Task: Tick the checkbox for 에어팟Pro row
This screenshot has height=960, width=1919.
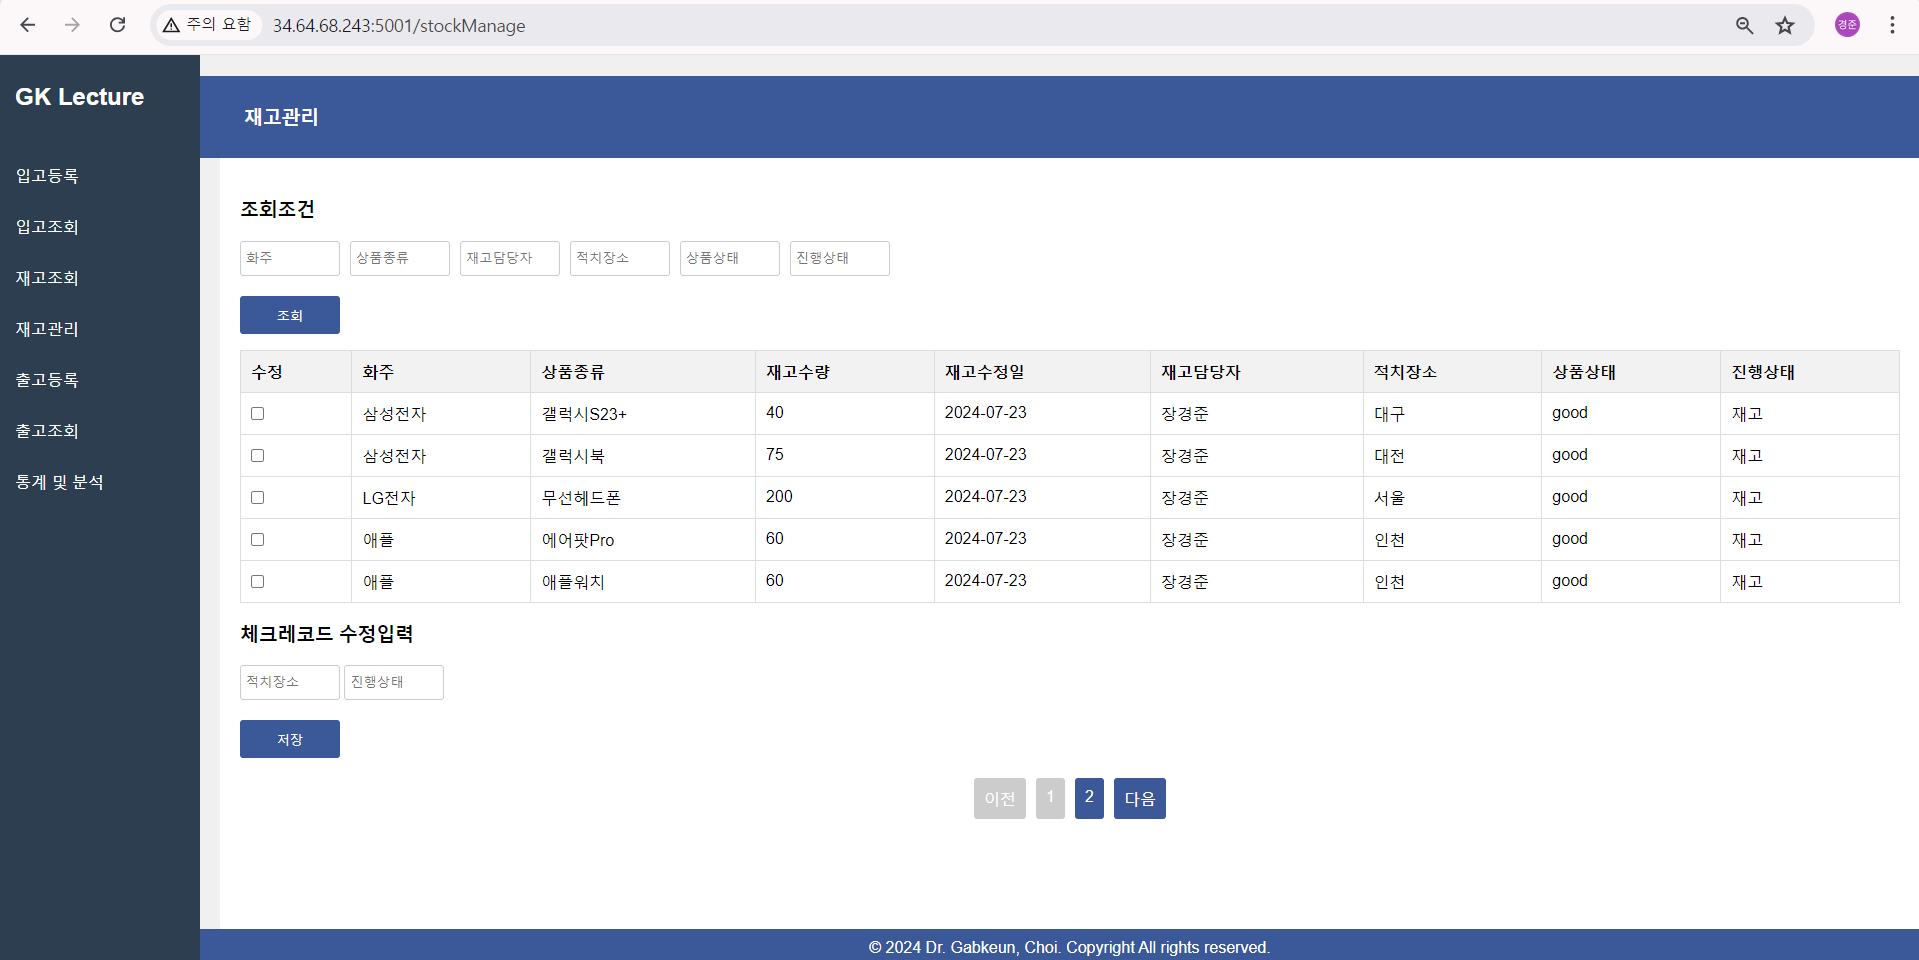Action: coord(257,539)
